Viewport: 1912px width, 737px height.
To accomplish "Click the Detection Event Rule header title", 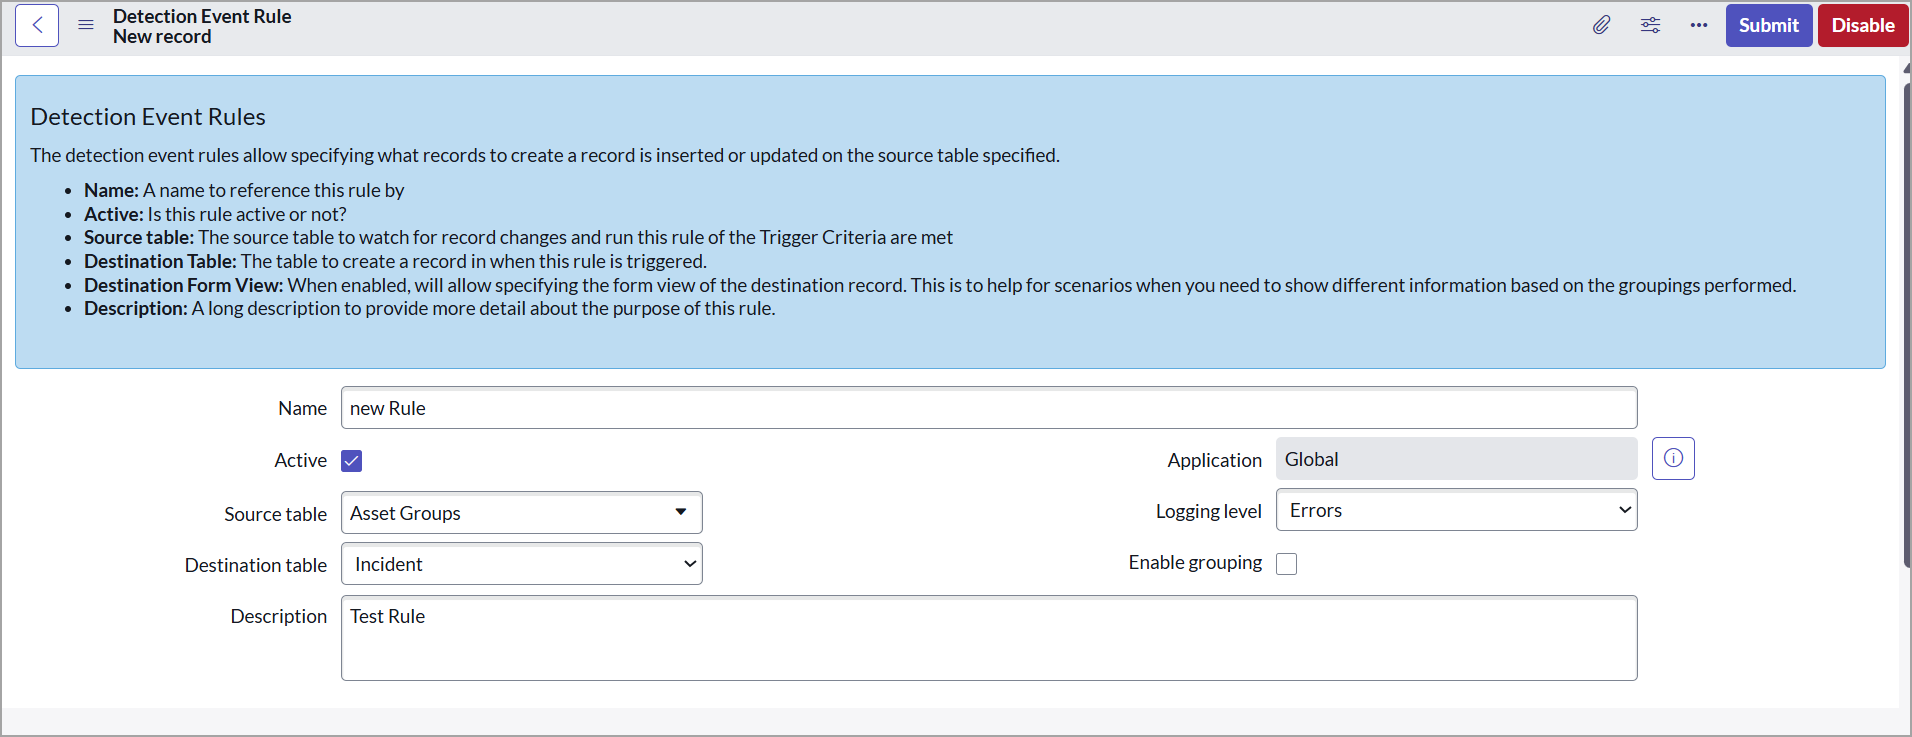I will 202,16.
